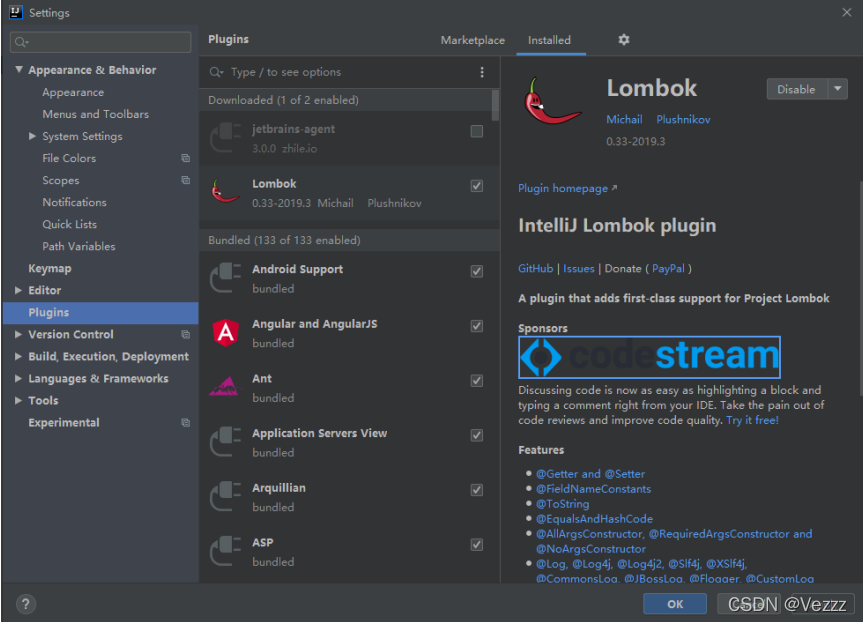Click the Application Servers View plugin icon

click(226, 442)
